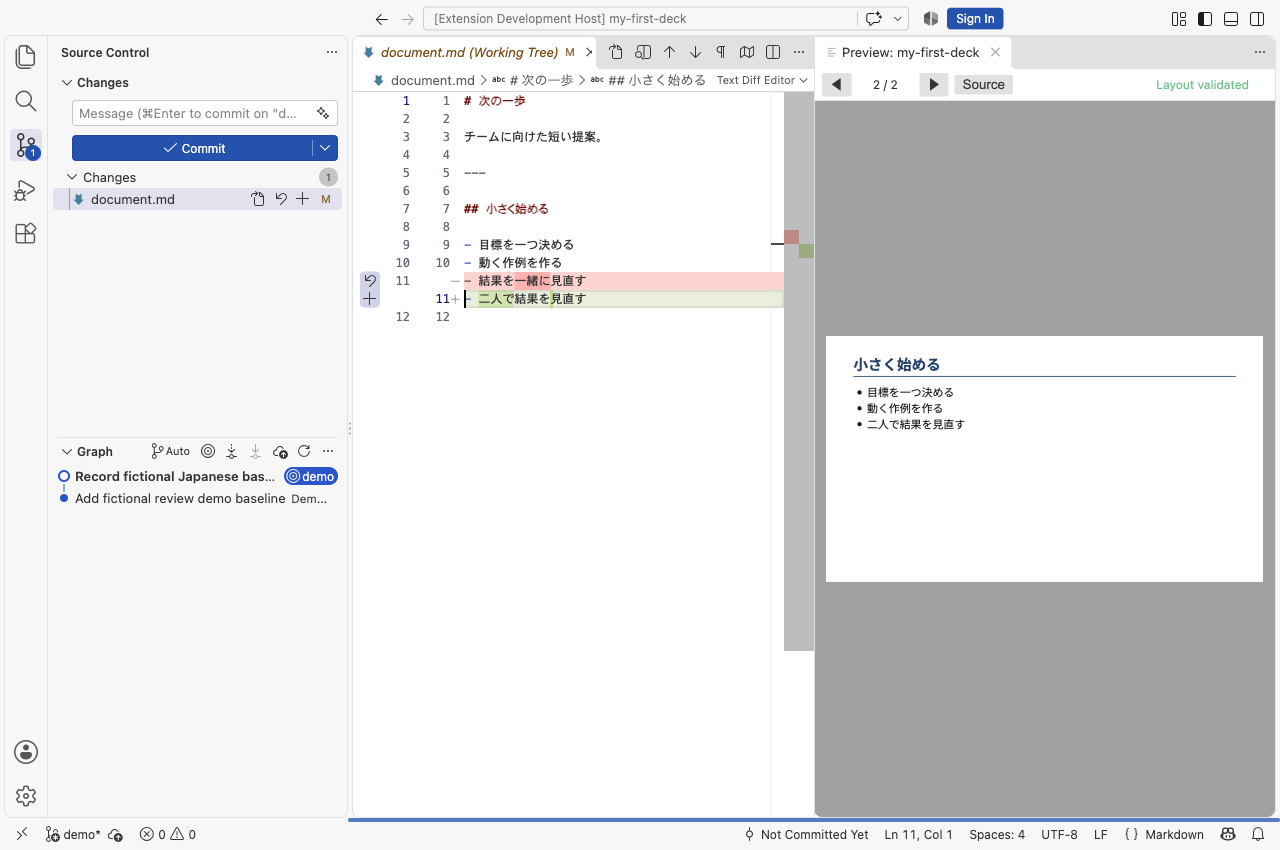Open the Source Control more actions menu
Viewport: 1280px width, 850px height.
pos(332,52)
